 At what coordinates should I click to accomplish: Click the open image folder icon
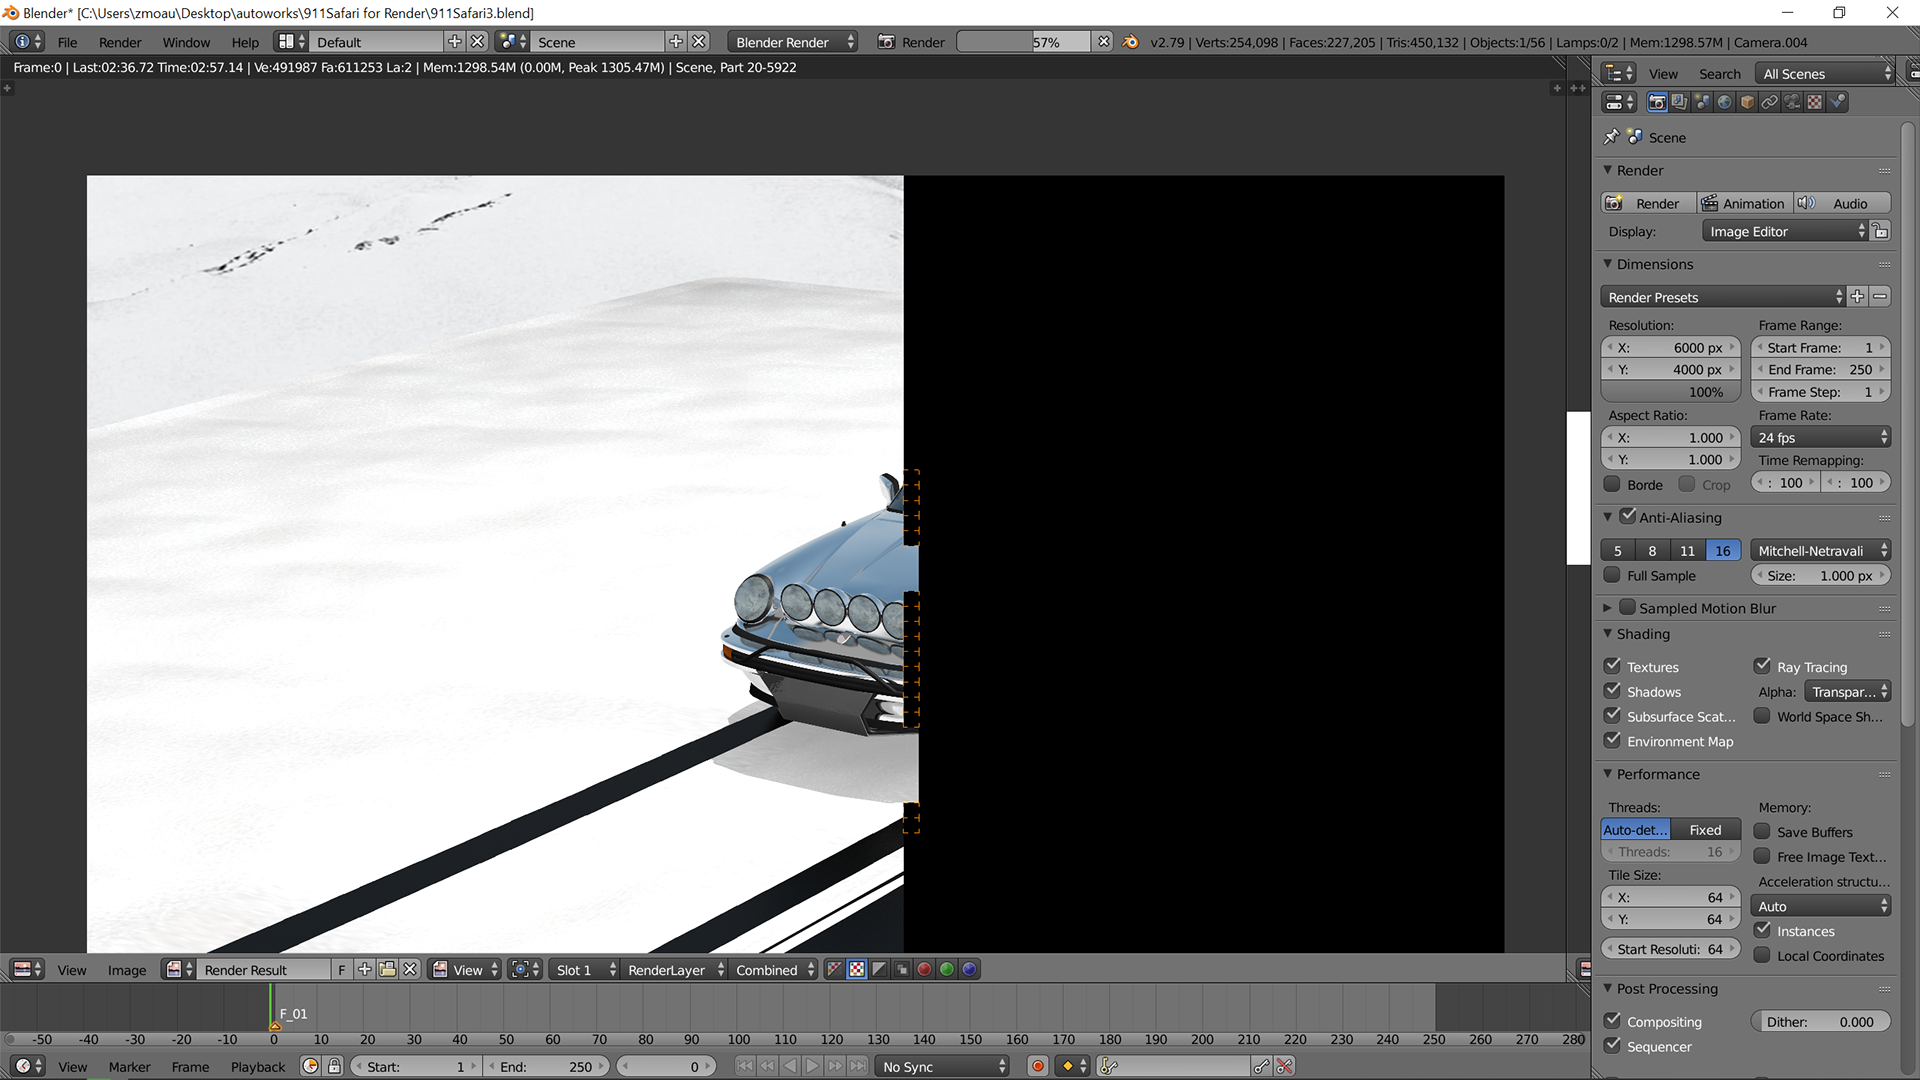pos(387,969)
